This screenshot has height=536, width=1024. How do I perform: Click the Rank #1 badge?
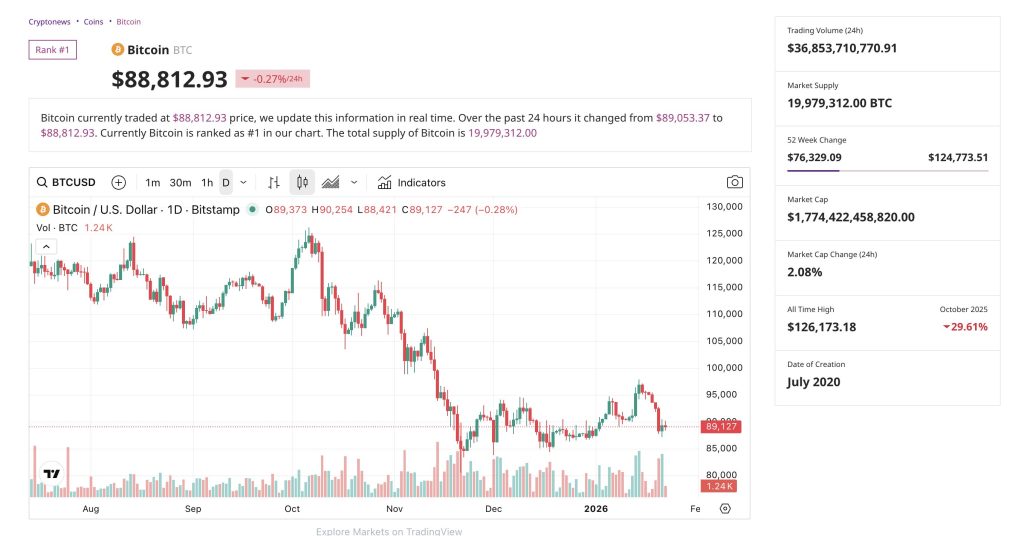[x=52, y=50]
